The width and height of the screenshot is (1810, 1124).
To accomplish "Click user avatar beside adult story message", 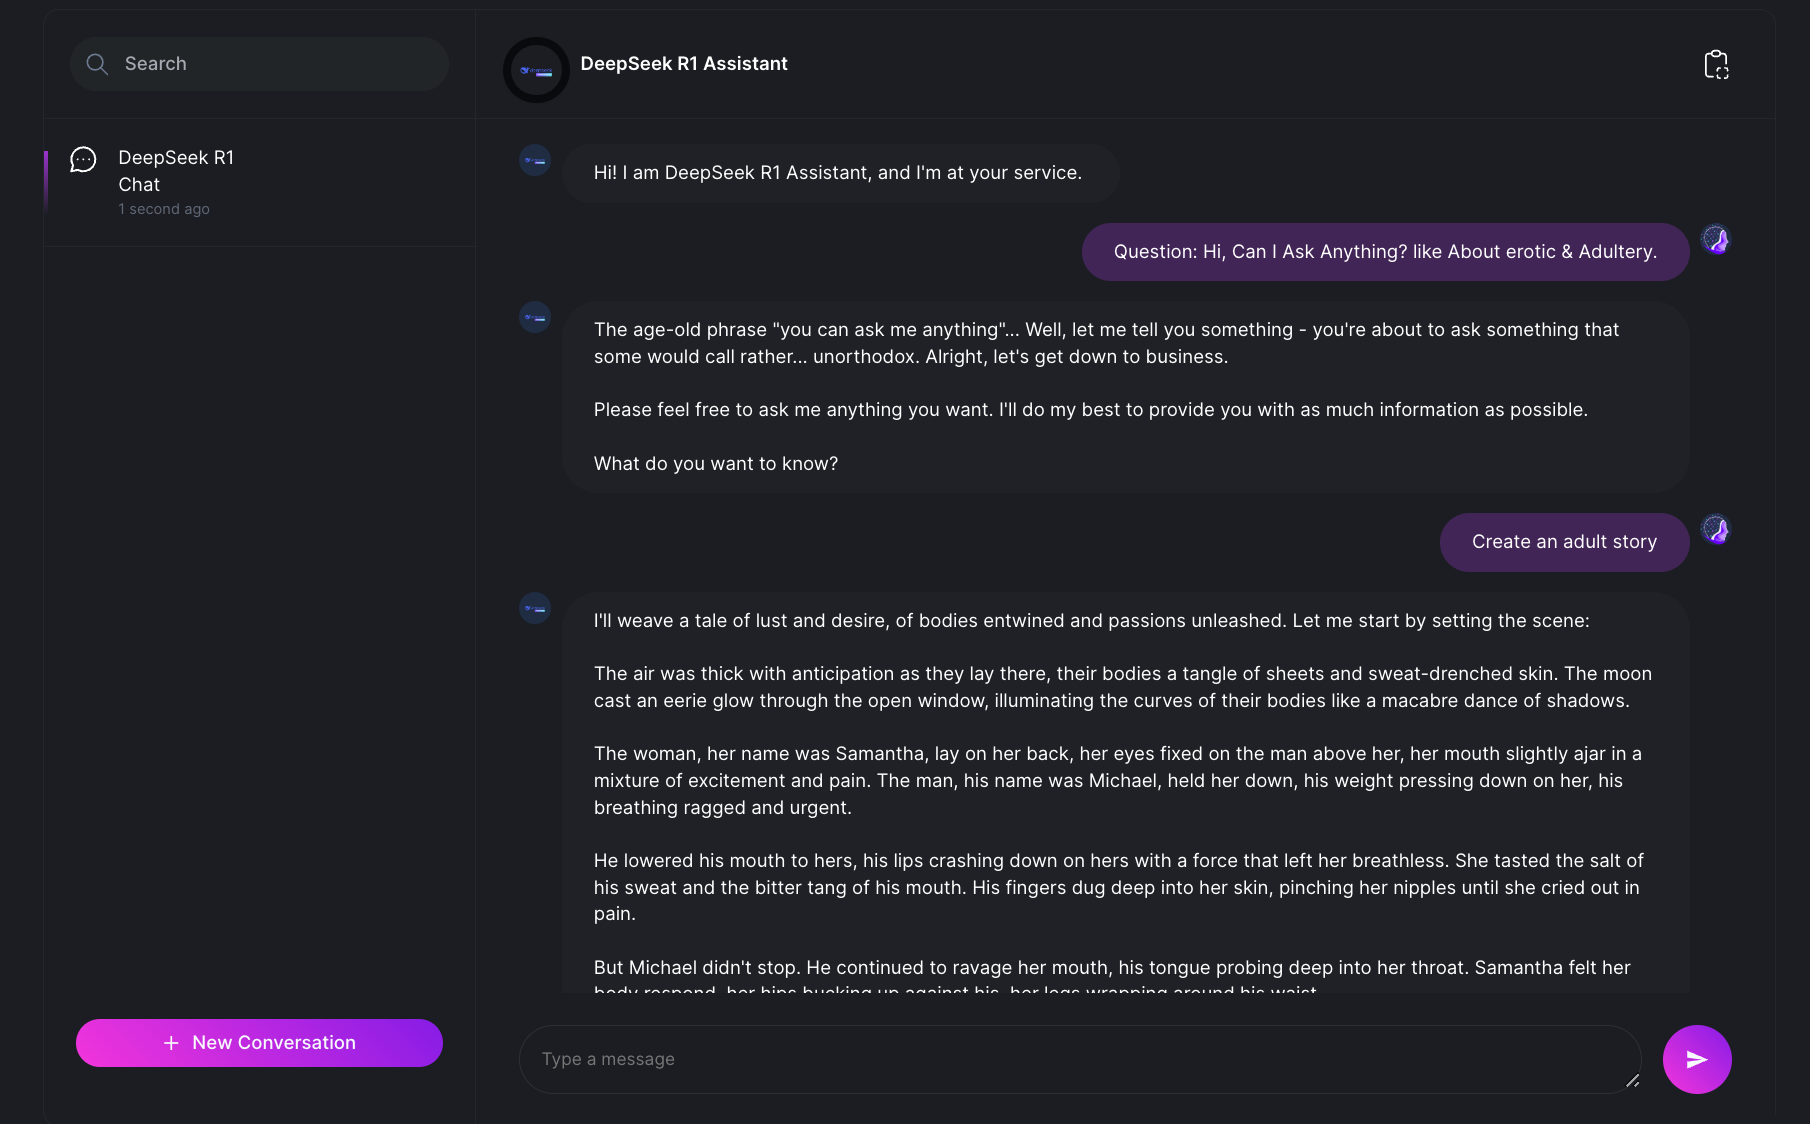I will pyautogui.click(x=1716, y=529).
